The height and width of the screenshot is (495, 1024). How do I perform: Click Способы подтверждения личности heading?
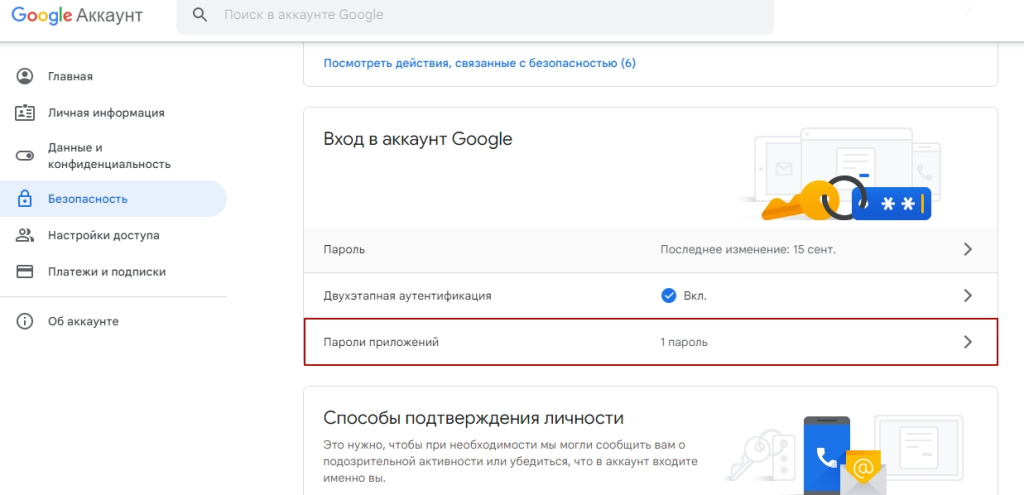(x=473, y=418)
